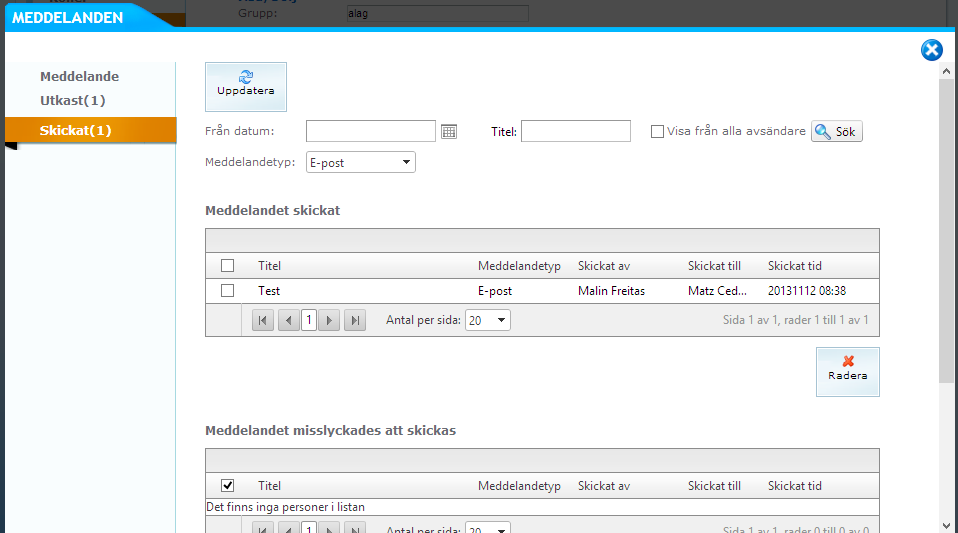Viewport: 958px width, 533px height.
Task: Sort sent table by Skickat tid header
Action: pos(795,266)
